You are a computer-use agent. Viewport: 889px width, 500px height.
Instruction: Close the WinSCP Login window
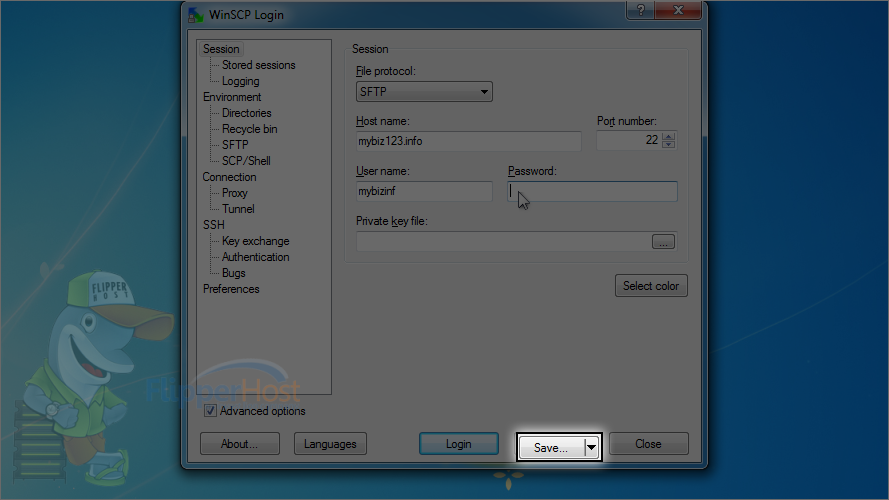point(678,10)
